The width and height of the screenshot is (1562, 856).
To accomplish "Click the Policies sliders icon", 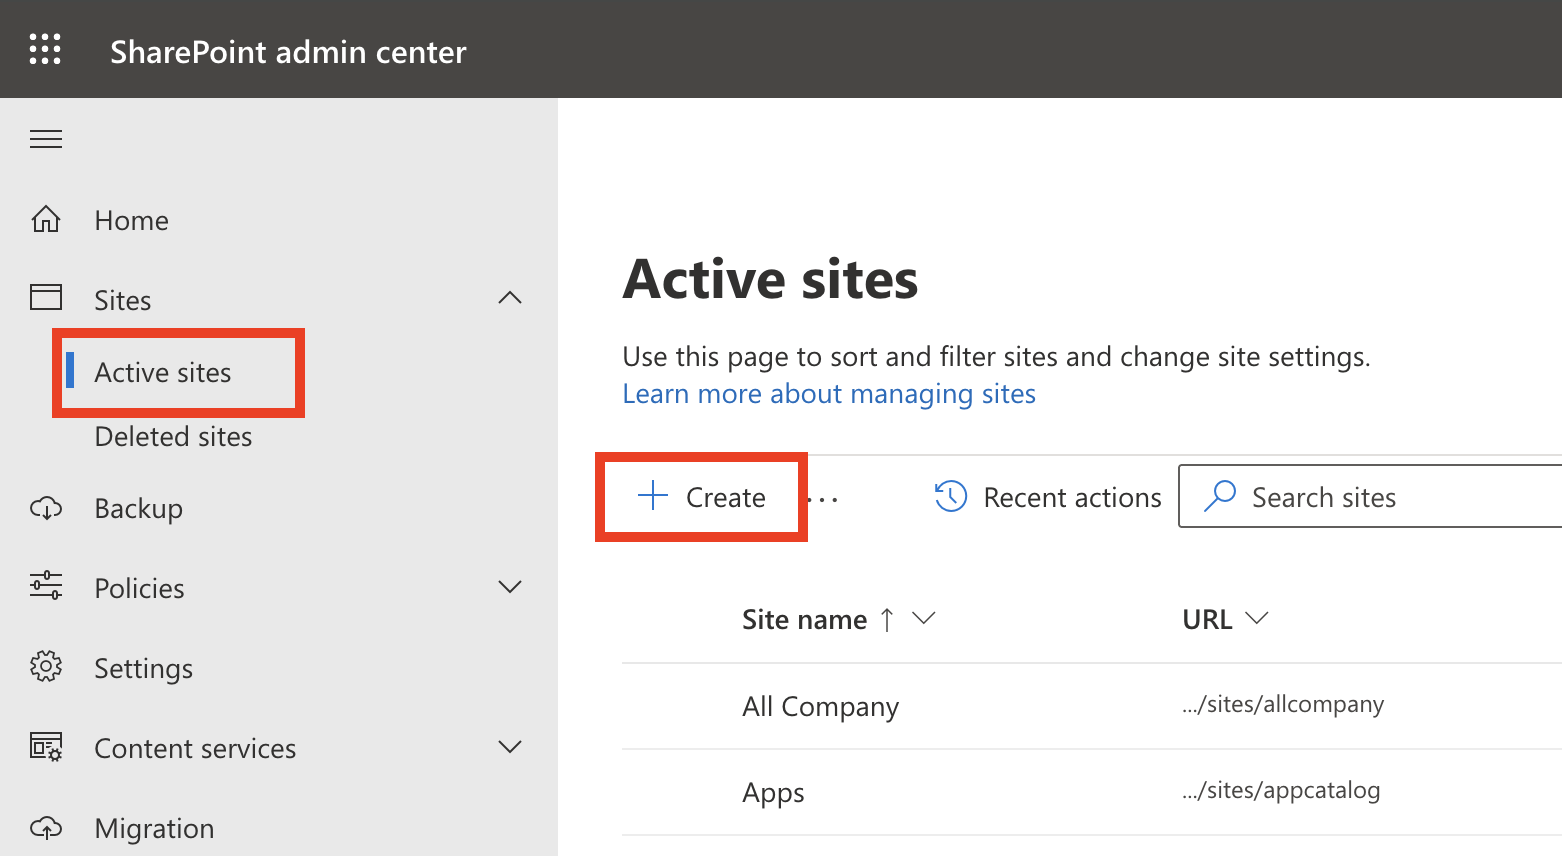I will click(x=46, y=586).
